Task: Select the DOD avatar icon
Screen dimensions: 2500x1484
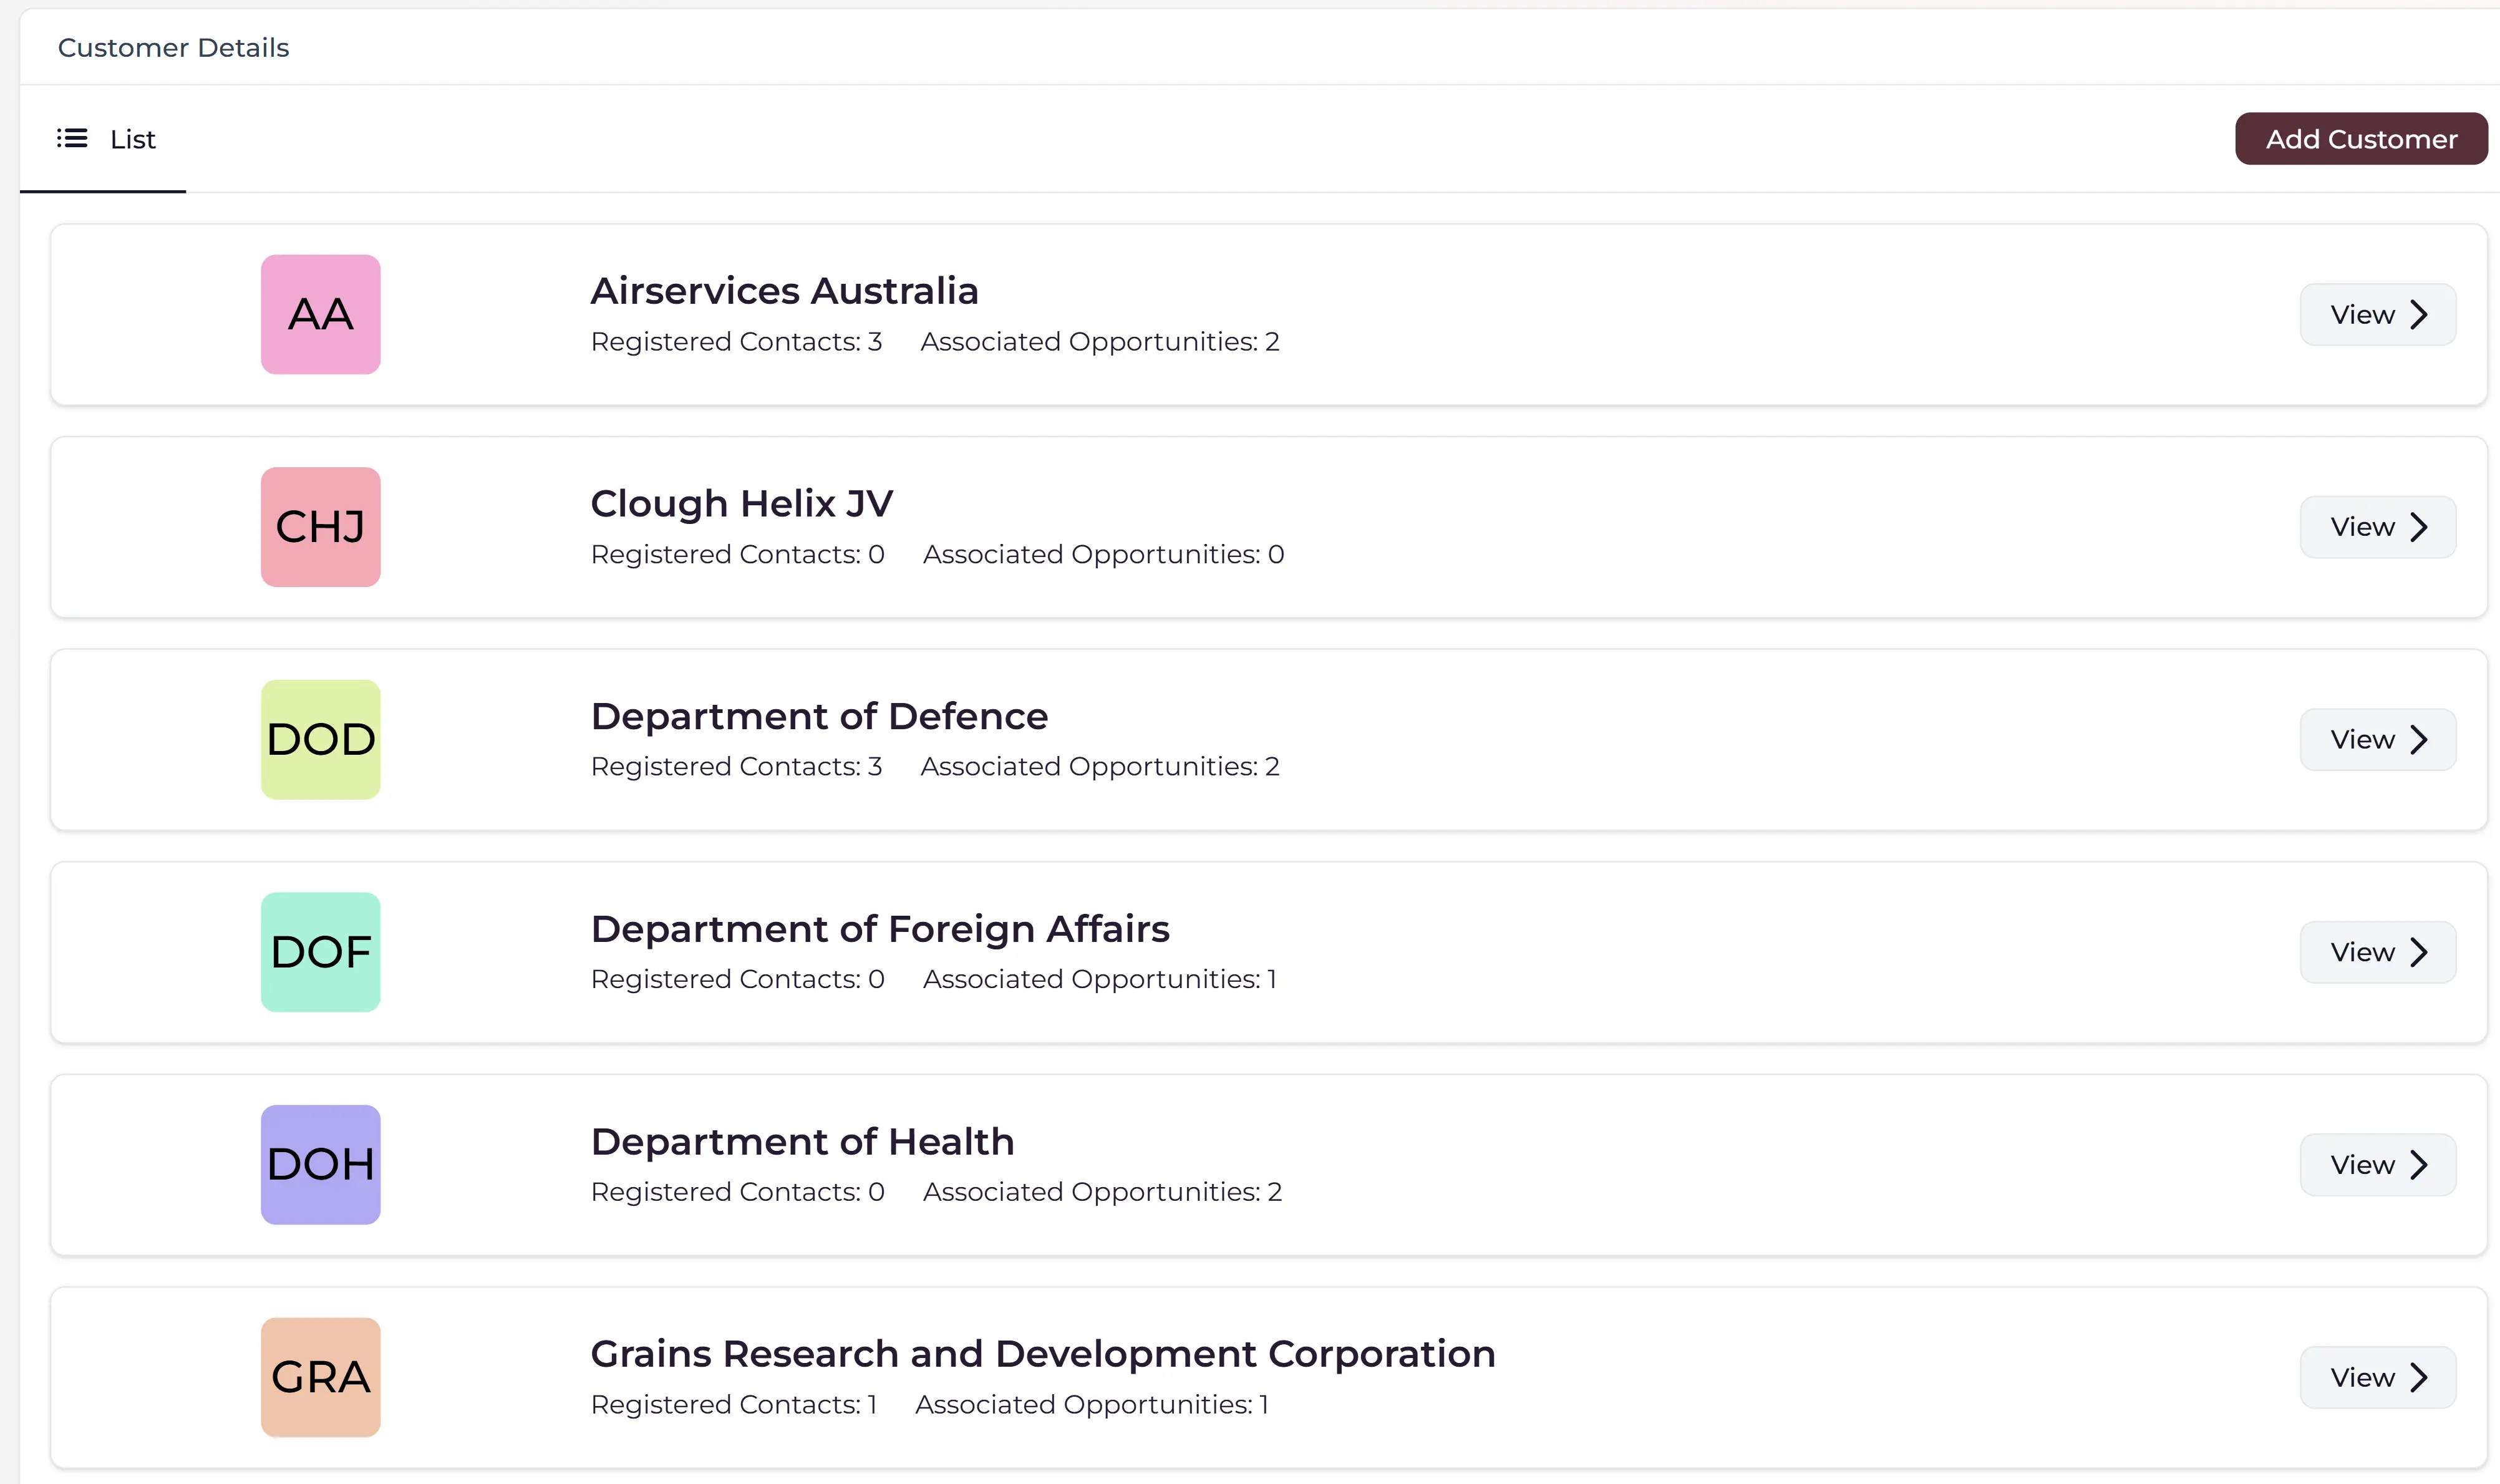Action: [320, 740]
